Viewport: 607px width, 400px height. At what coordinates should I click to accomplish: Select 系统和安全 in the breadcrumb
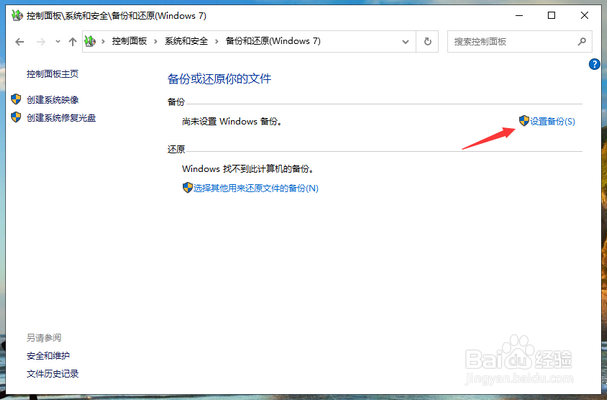(x=186, y=41)
